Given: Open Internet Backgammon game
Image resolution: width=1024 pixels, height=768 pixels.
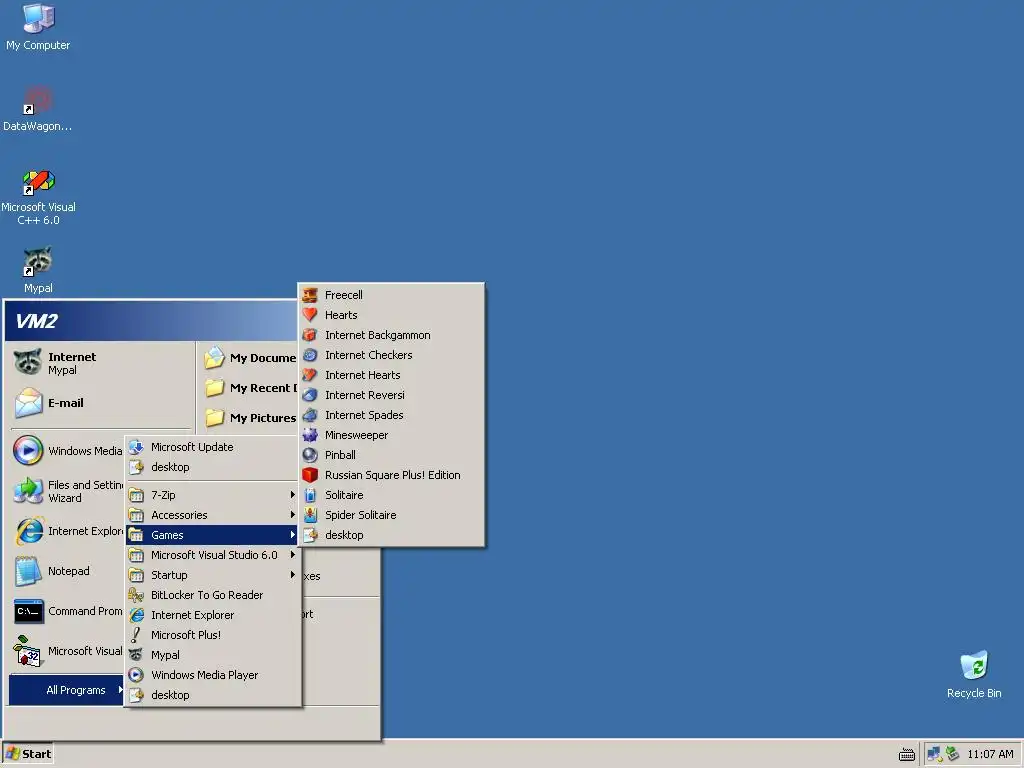Looking at the screenshot, I should pyautogui.click(x=391, y=335).
